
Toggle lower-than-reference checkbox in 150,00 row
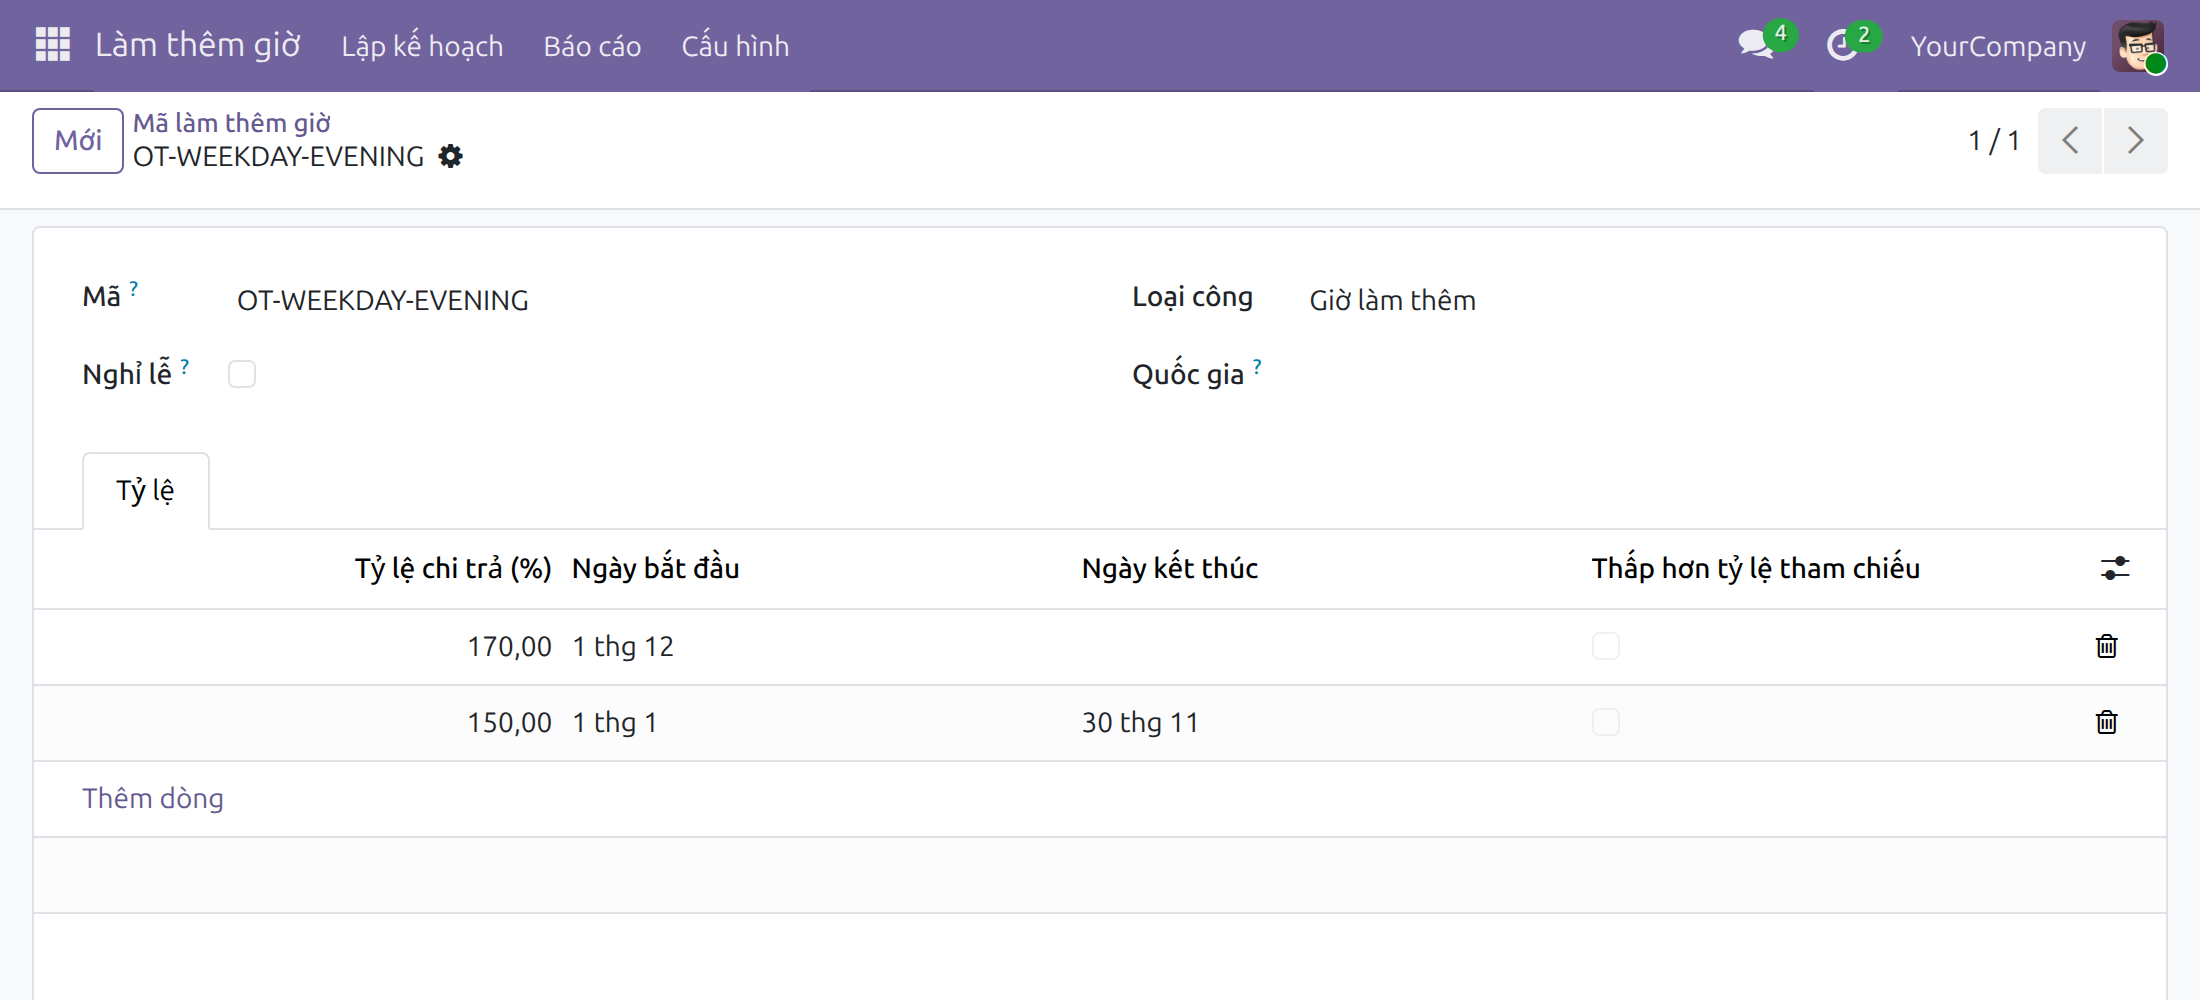[1606, 722]
